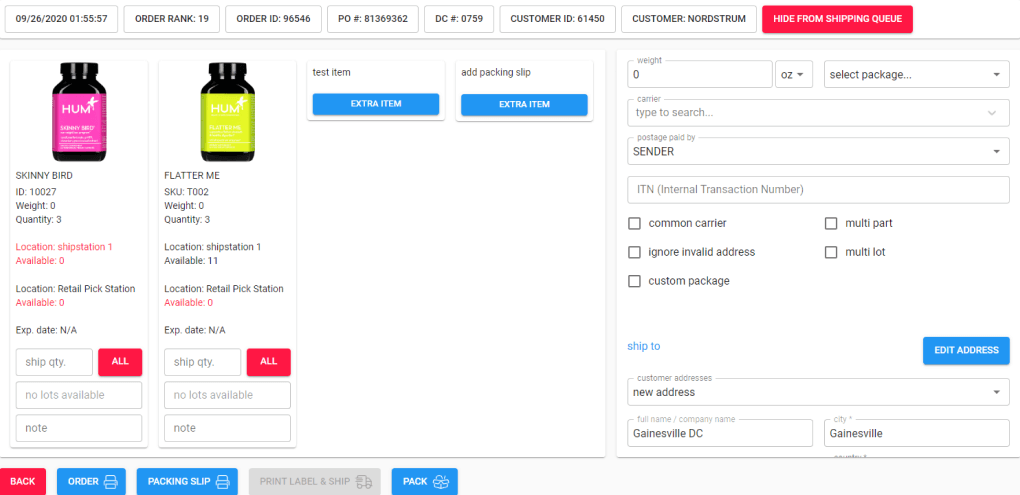The width and height of the screenshot is (1020, 495).
Task: Go BACK using the red button
Action: tap(23, 481)
